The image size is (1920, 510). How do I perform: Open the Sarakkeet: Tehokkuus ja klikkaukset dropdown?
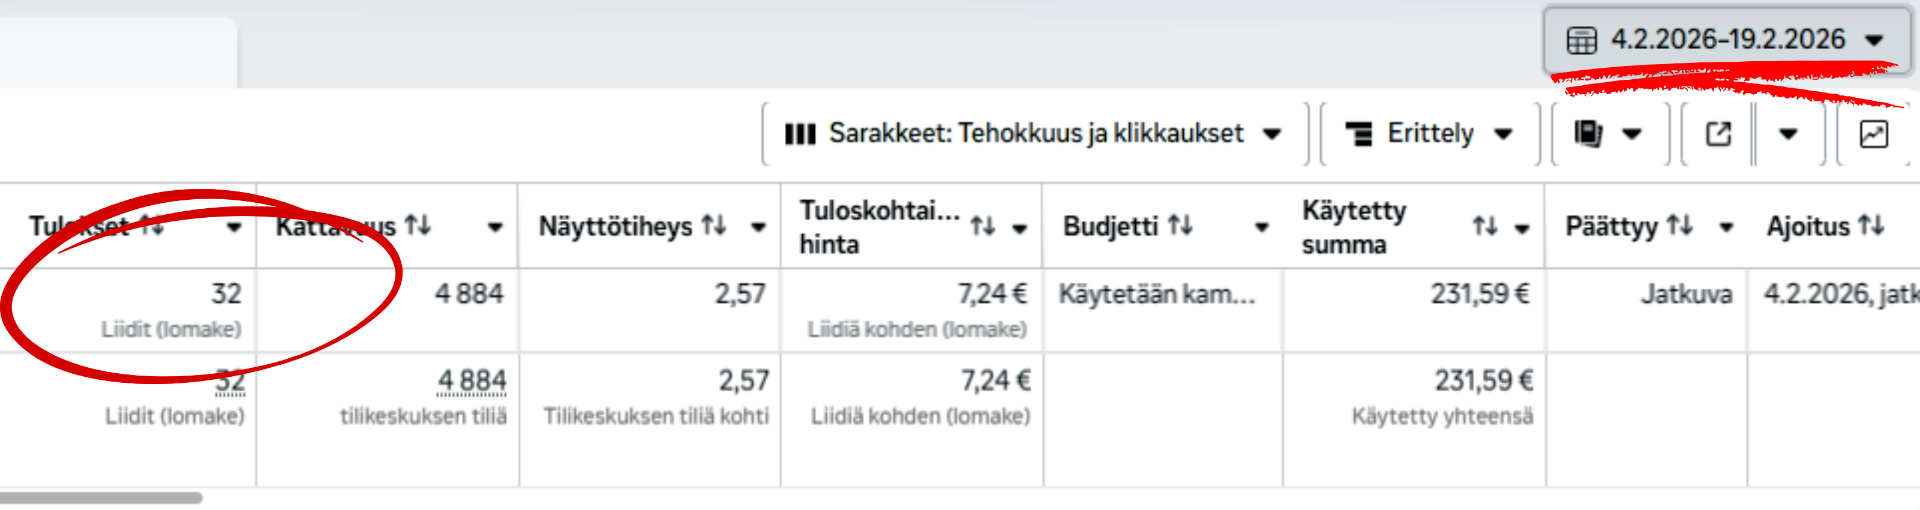1034,134
